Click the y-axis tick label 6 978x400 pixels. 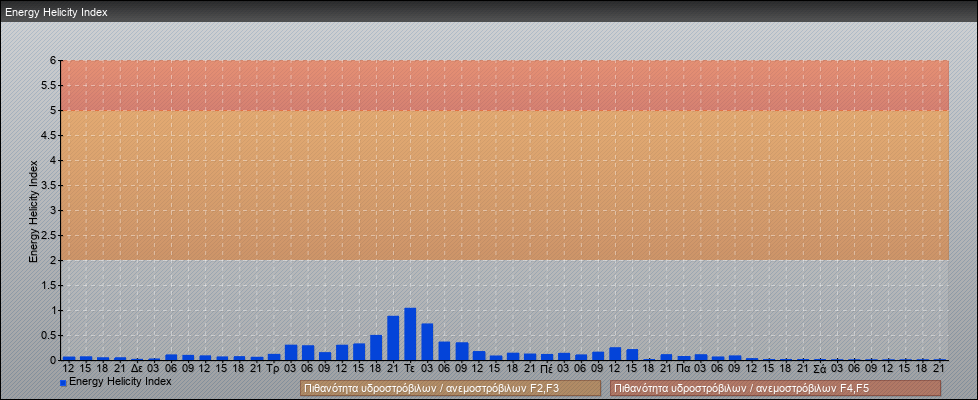[54, 60]
